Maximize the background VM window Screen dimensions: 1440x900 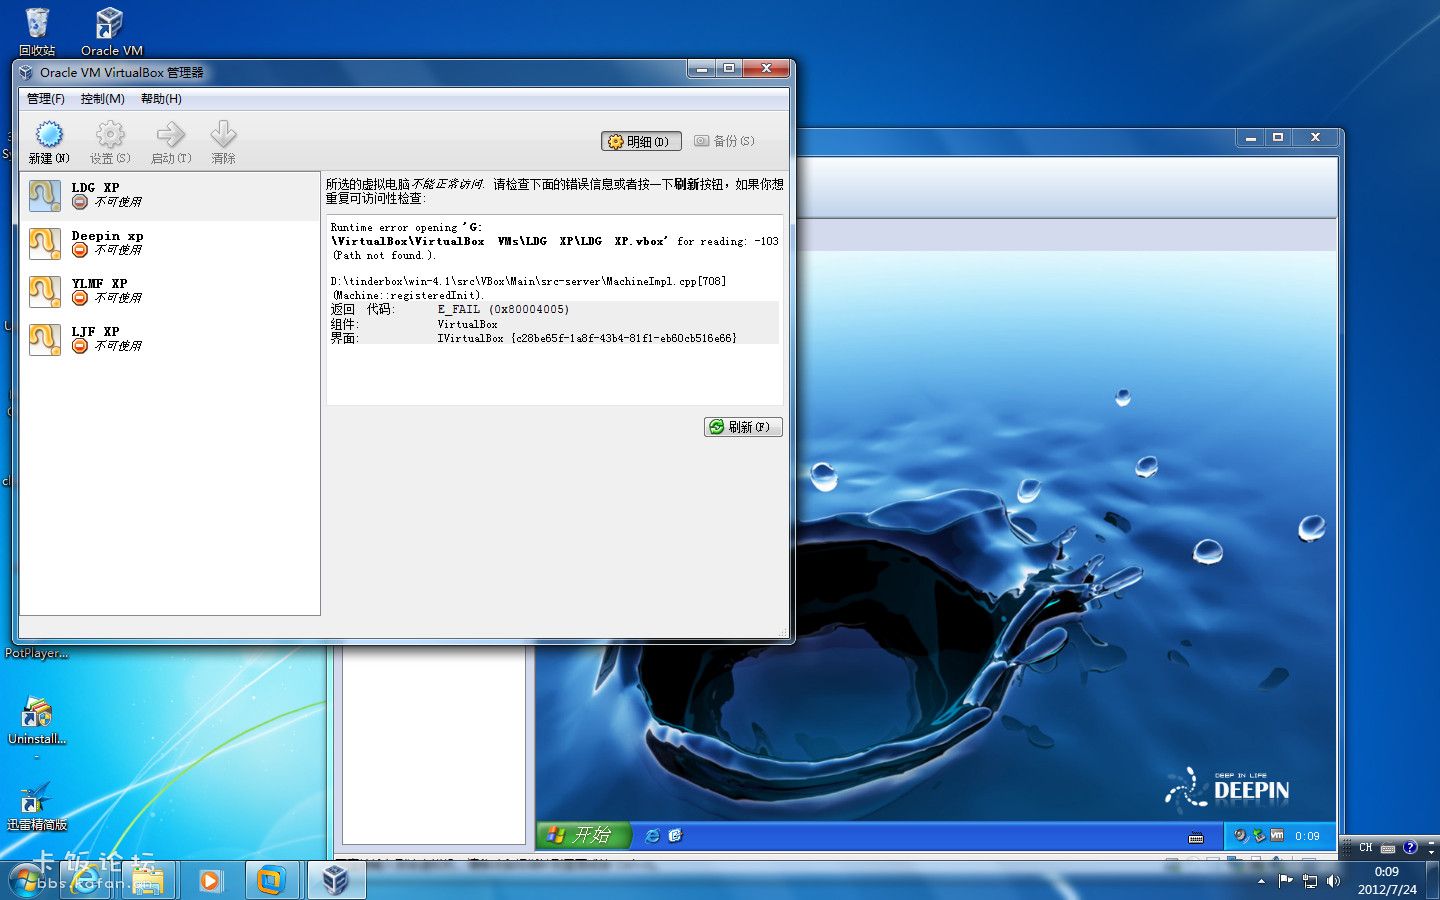coord(1278,138)
